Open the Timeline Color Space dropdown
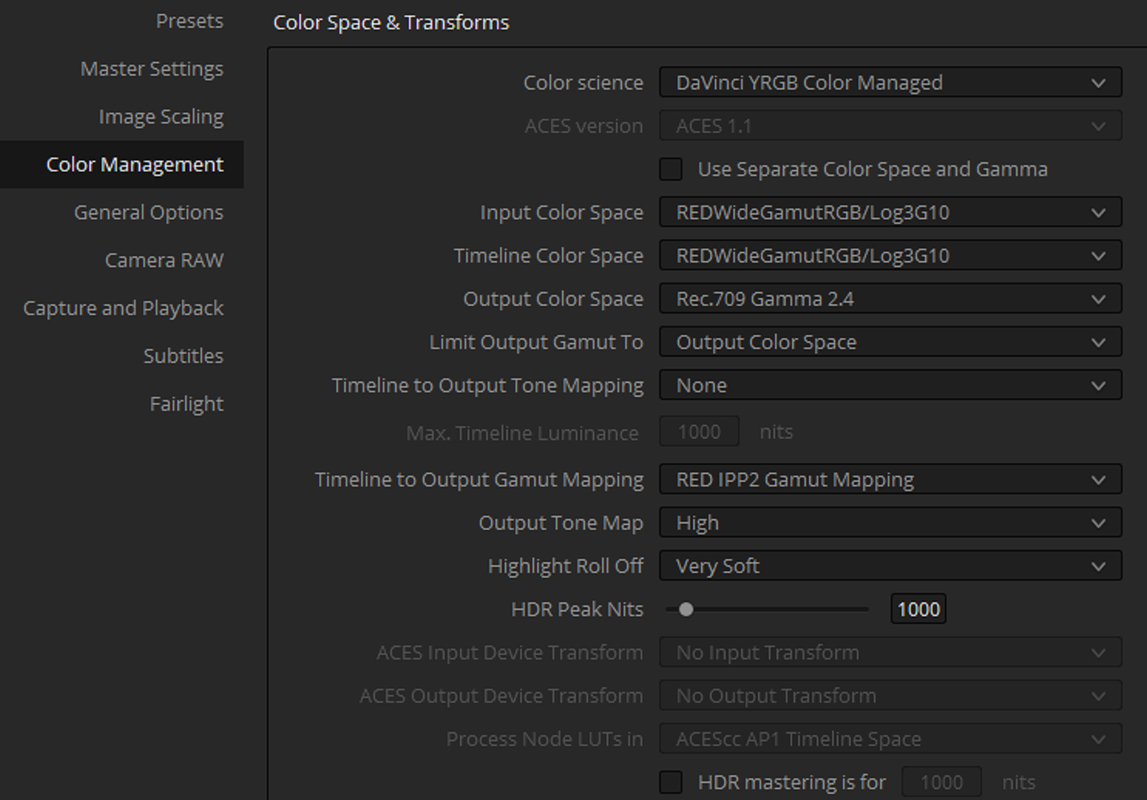Viewport: 1147px width, 800px height. (x=890, y=256)
